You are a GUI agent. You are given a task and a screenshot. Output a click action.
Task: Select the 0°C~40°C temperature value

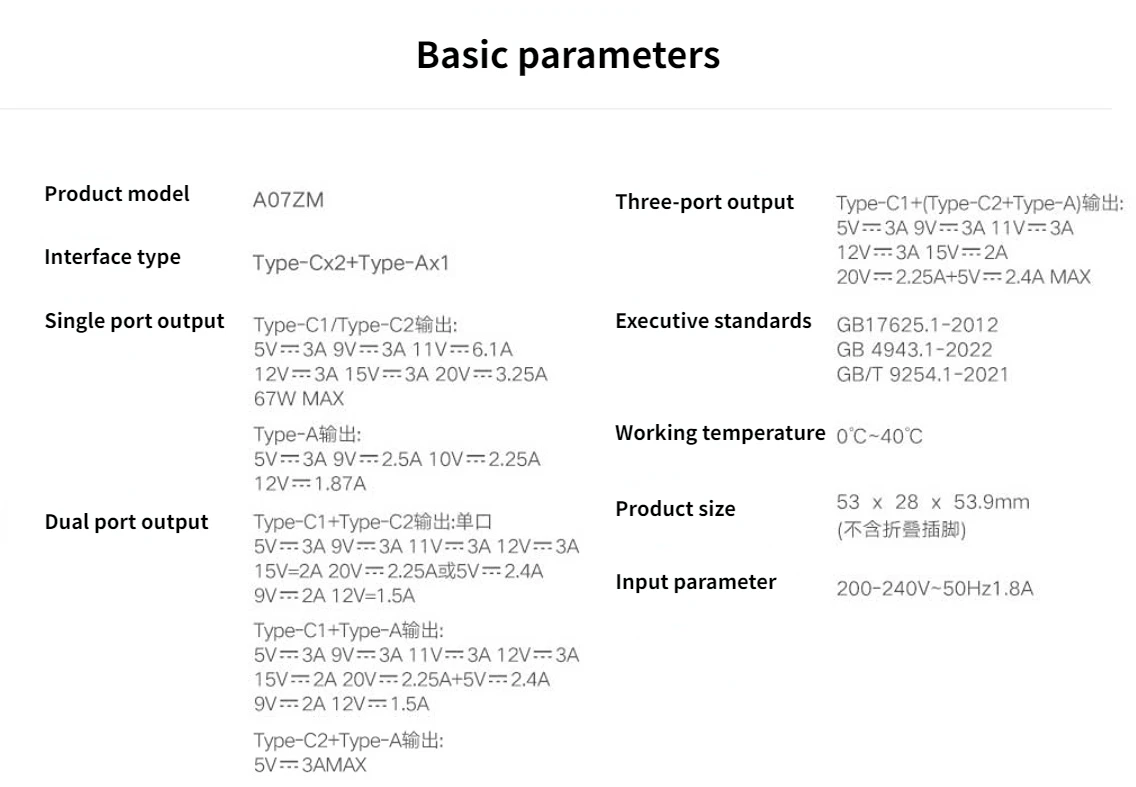click(x=879, y=436)
